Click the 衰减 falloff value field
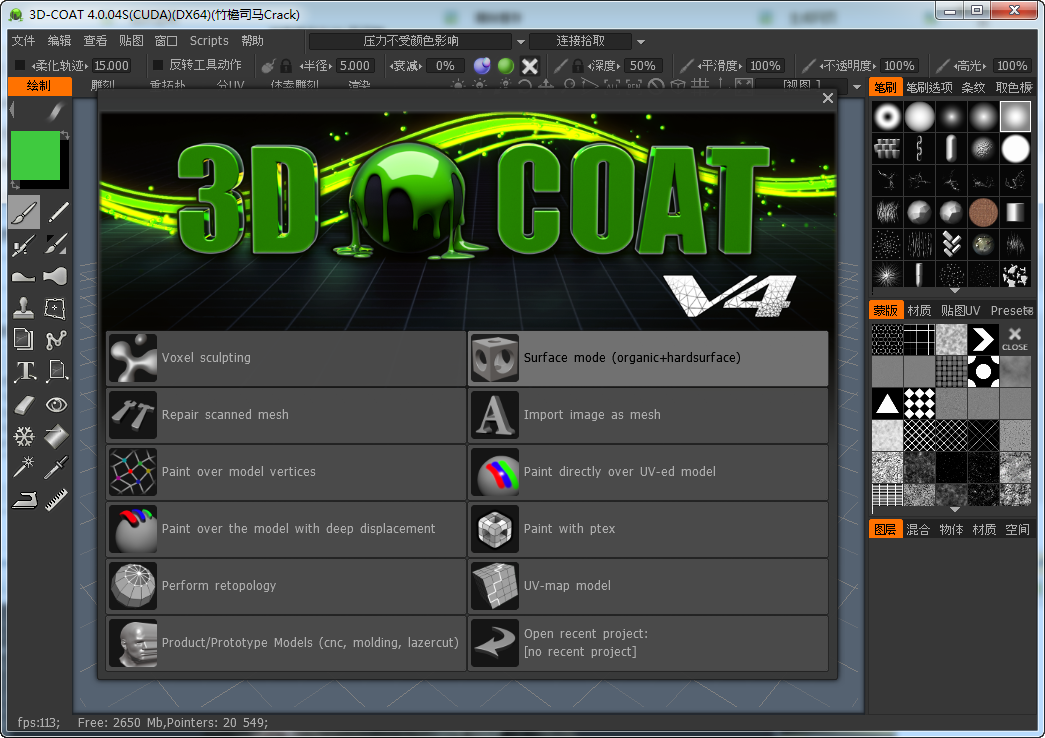 coord(445,65)
